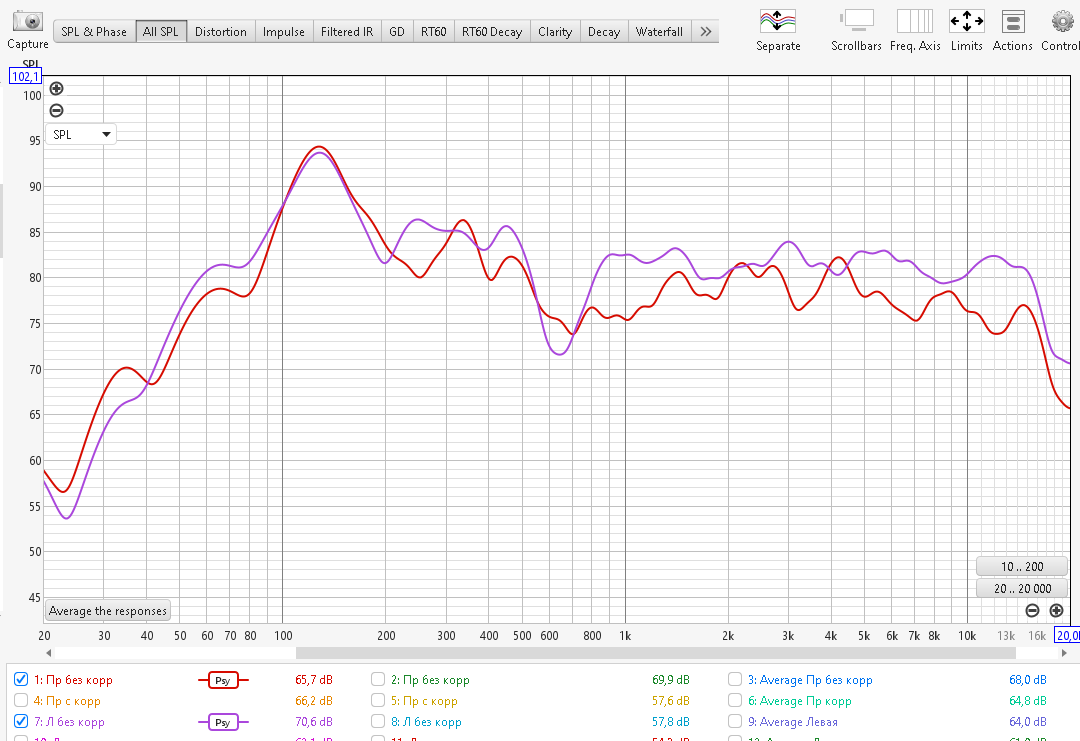
Task: Open the Controls gear icon
Action: (1063, 21)
